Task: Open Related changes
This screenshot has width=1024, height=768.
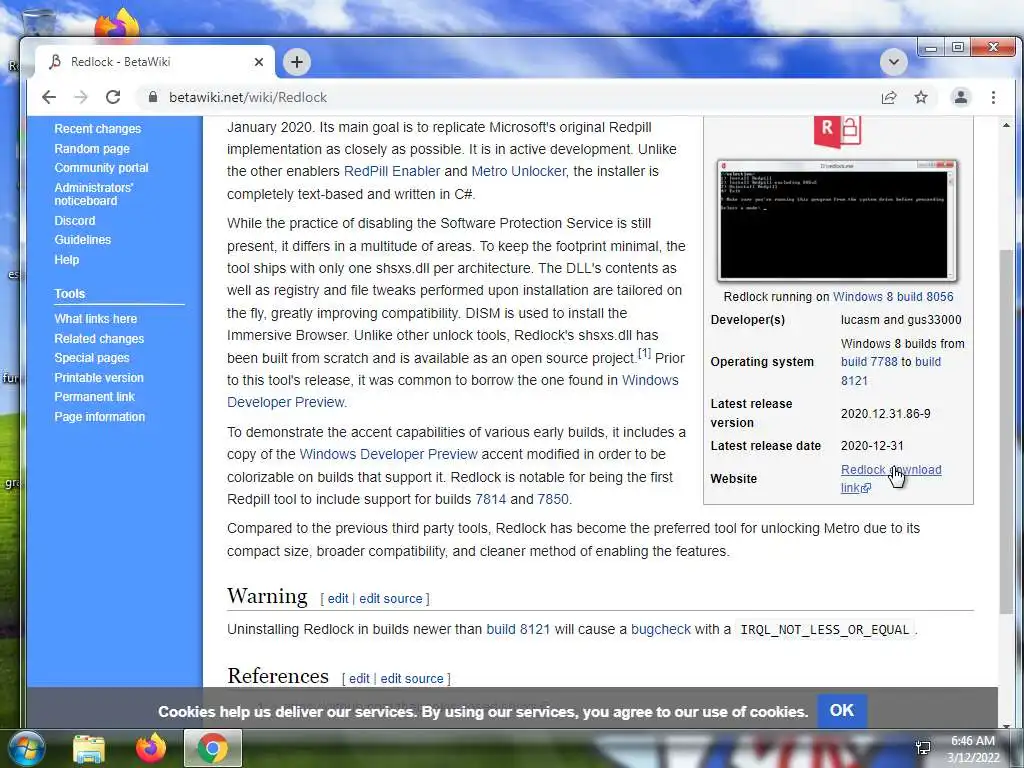Action: coord(99,338)
